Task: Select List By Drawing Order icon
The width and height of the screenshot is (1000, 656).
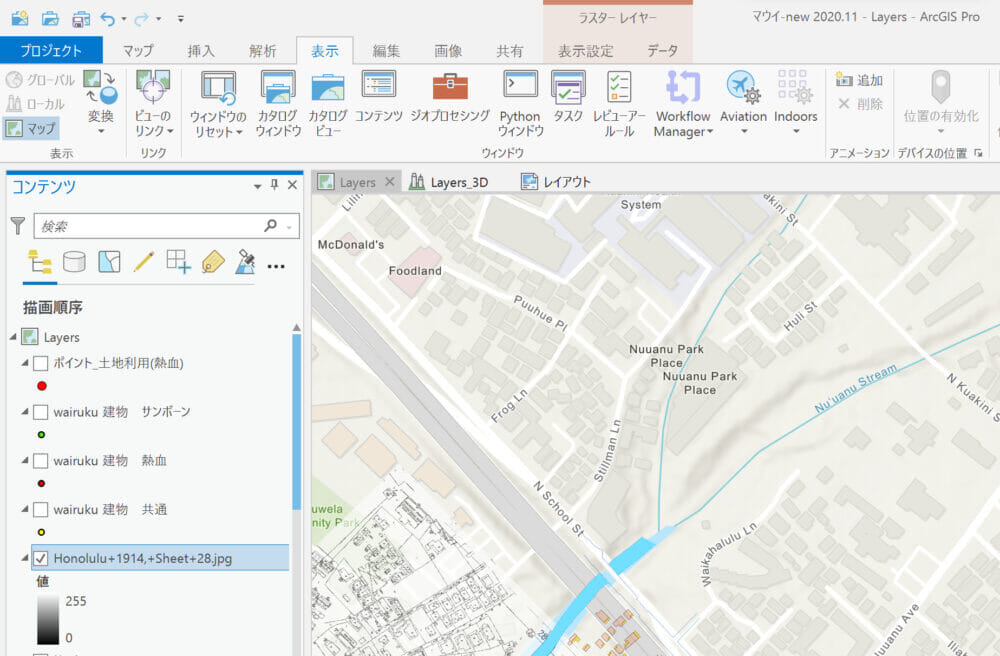Action: [x=40, y=263]
